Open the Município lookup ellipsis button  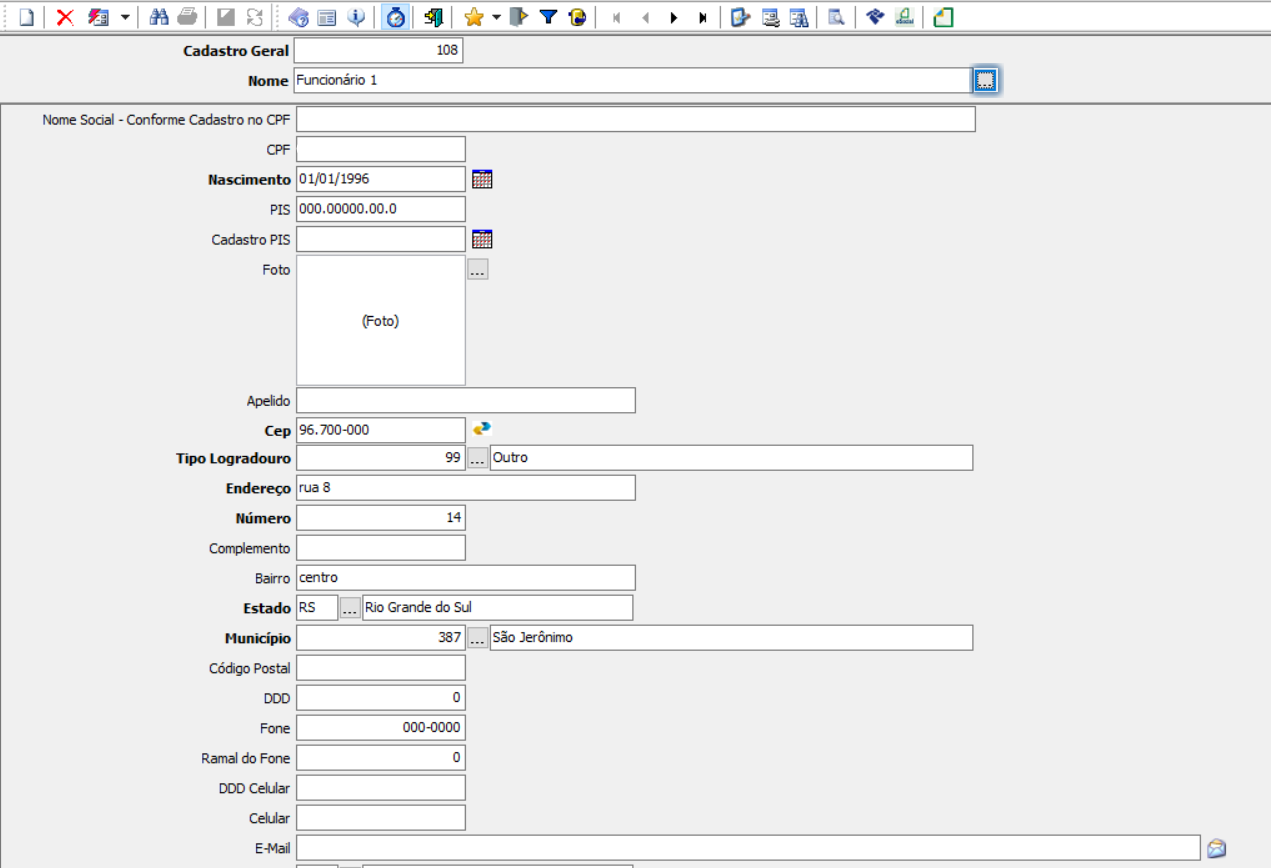pos(478,638)
